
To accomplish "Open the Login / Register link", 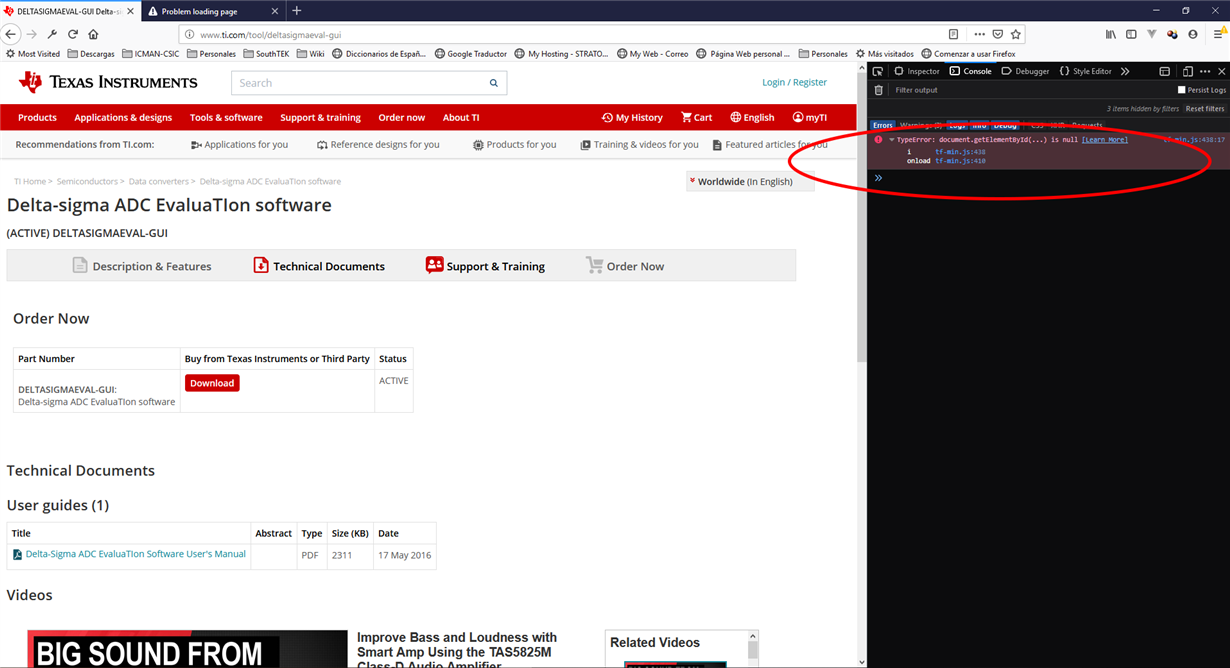I will [794, 82].
